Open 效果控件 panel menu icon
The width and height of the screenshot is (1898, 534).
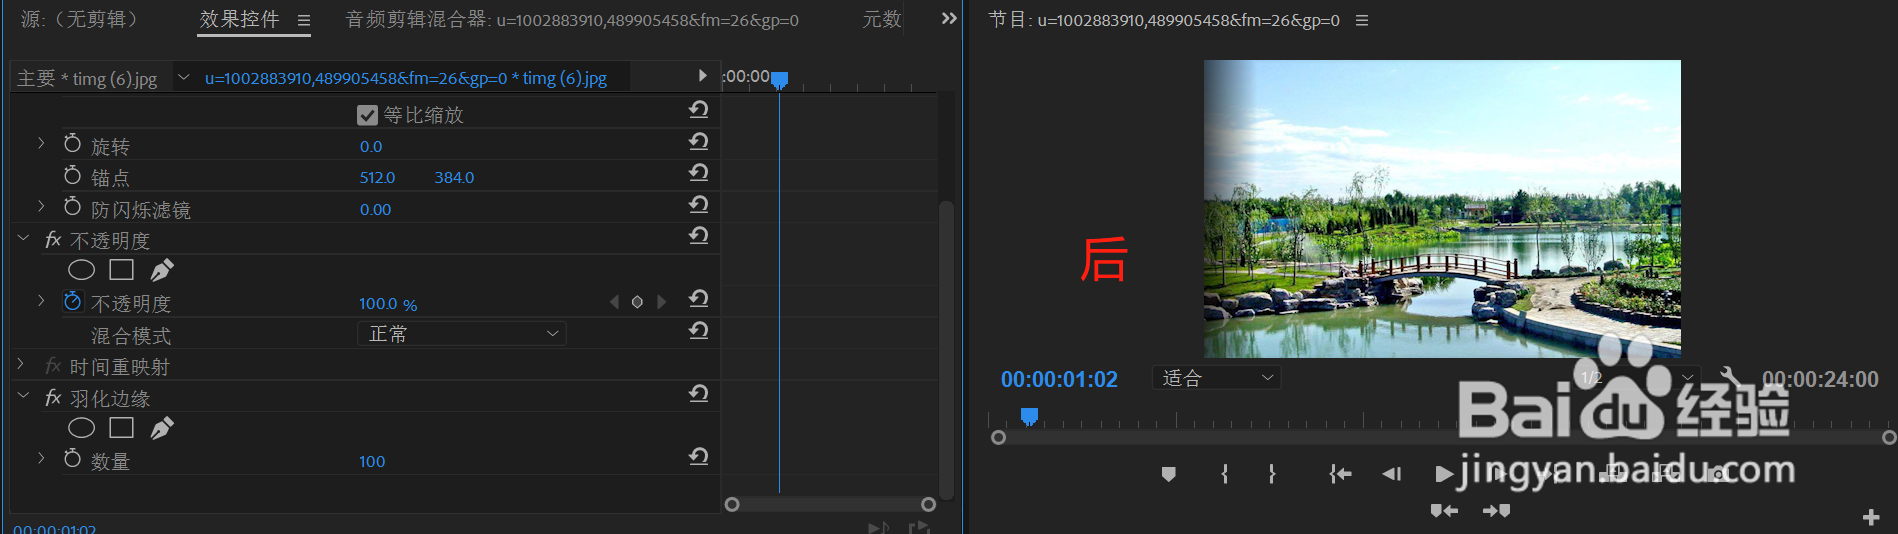(x=304, y=20)
